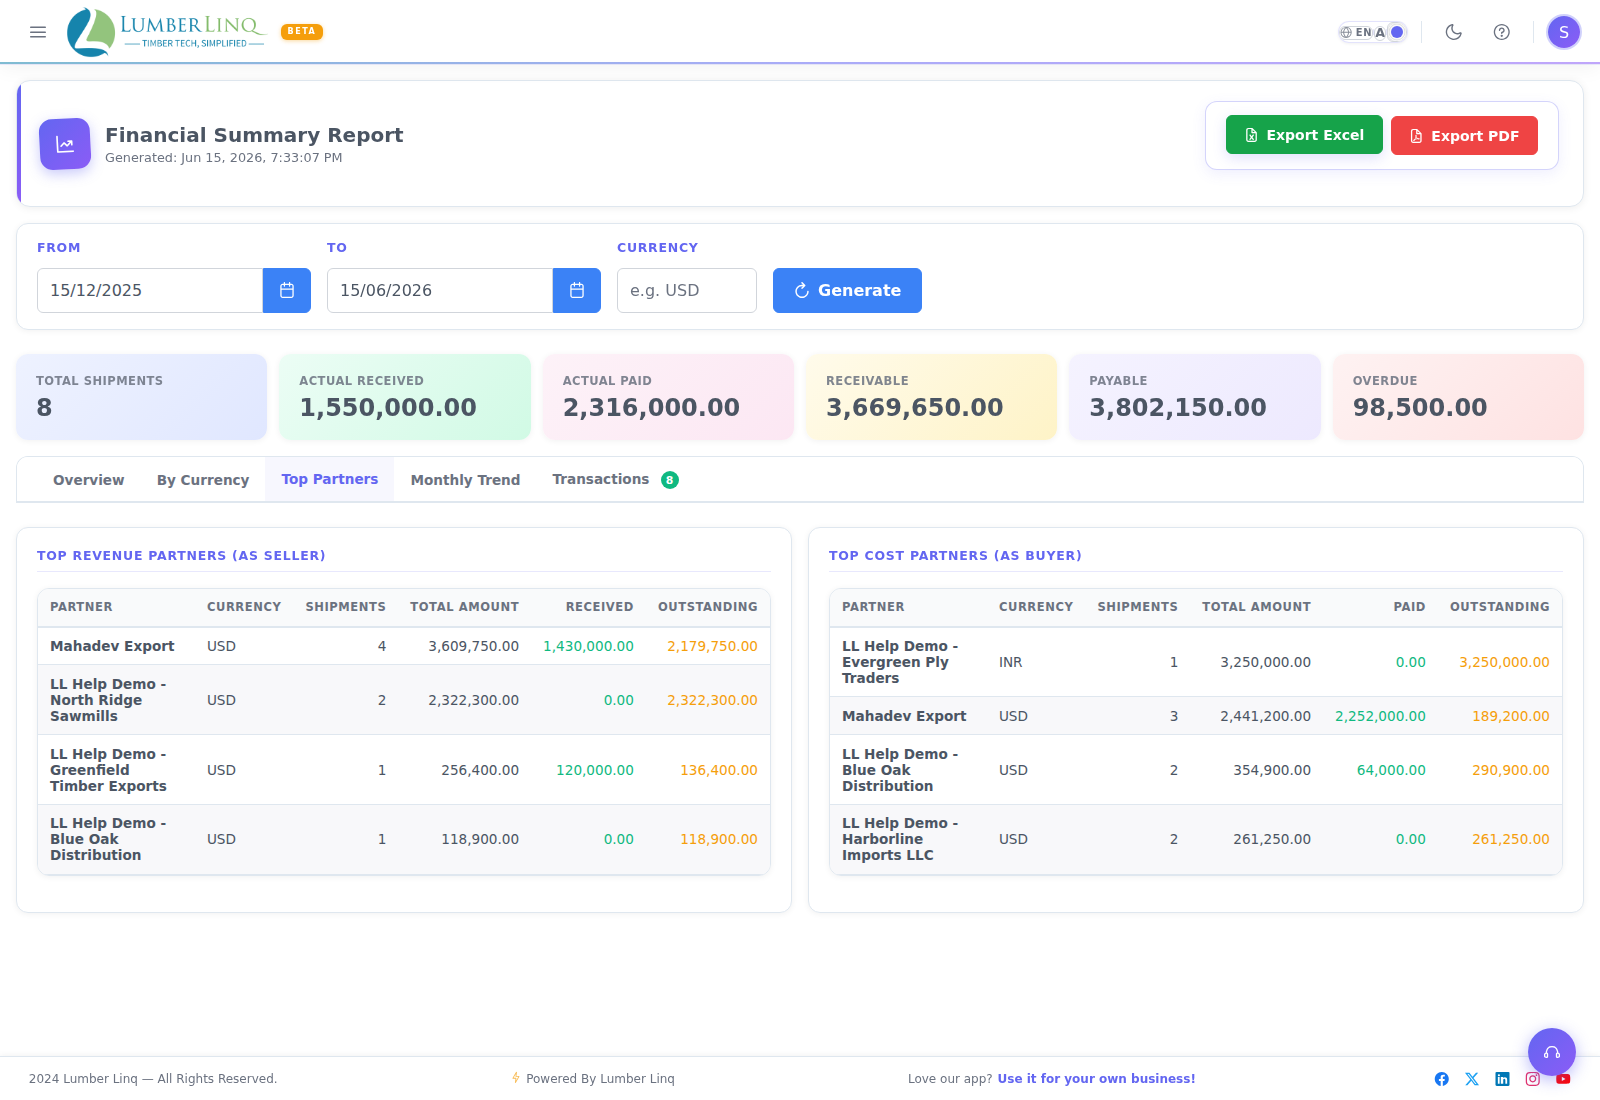Click the Total Shipments summary card
Viewport: 1600px width, 1100px height.
pyautogui.click(x=142, y=397)
